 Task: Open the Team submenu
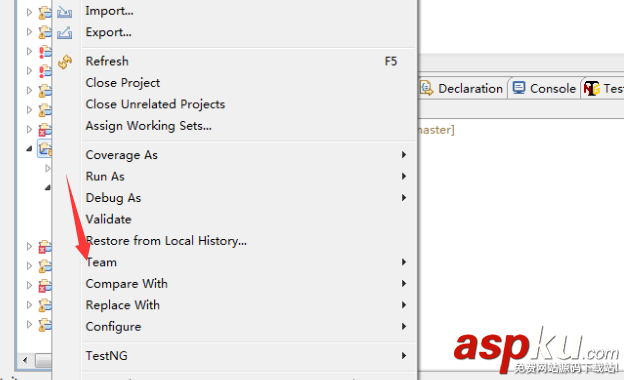(x=249, y=262)
